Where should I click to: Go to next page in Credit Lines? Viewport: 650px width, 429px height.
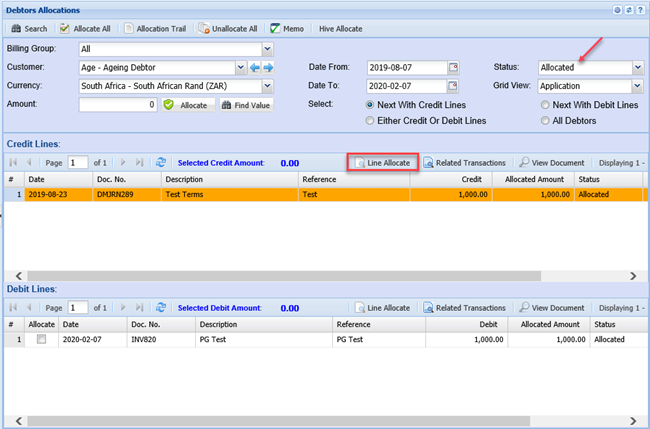[x=123, y=162]
